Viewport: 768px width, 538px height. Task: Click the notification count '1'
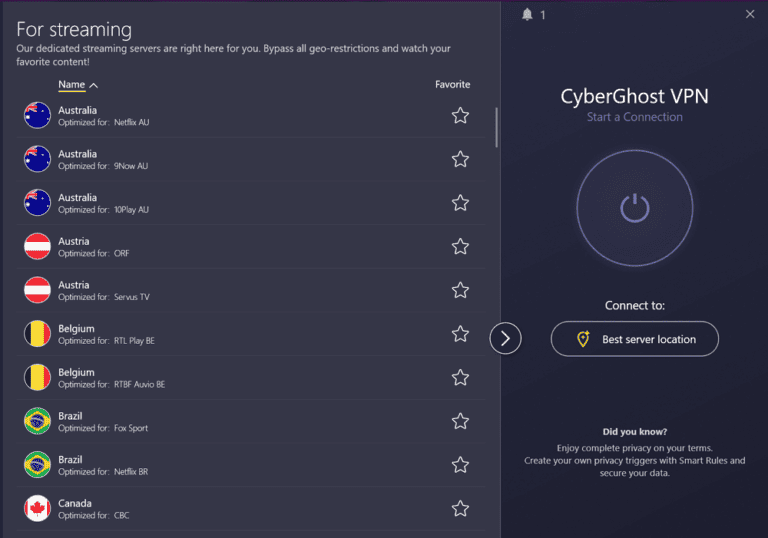click(543, 15)
